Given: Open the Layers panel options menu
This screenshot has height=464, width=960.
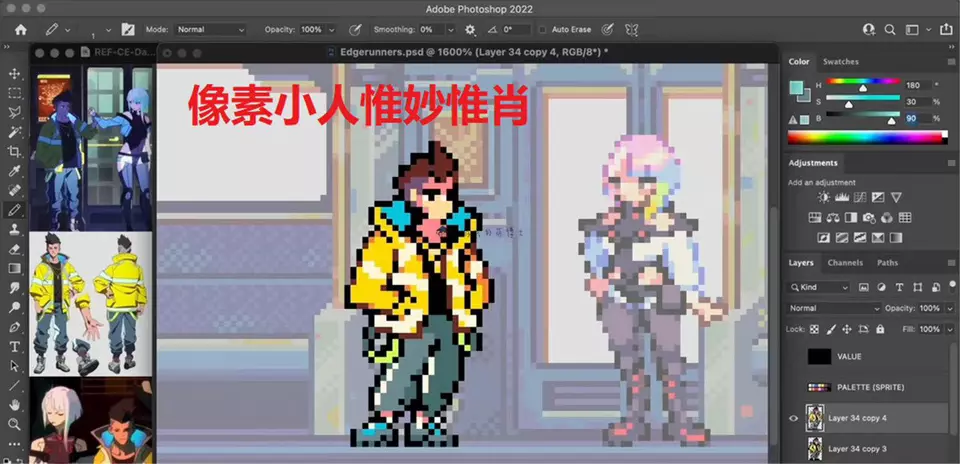Looking at the screenshot, I should click(951, 263).
